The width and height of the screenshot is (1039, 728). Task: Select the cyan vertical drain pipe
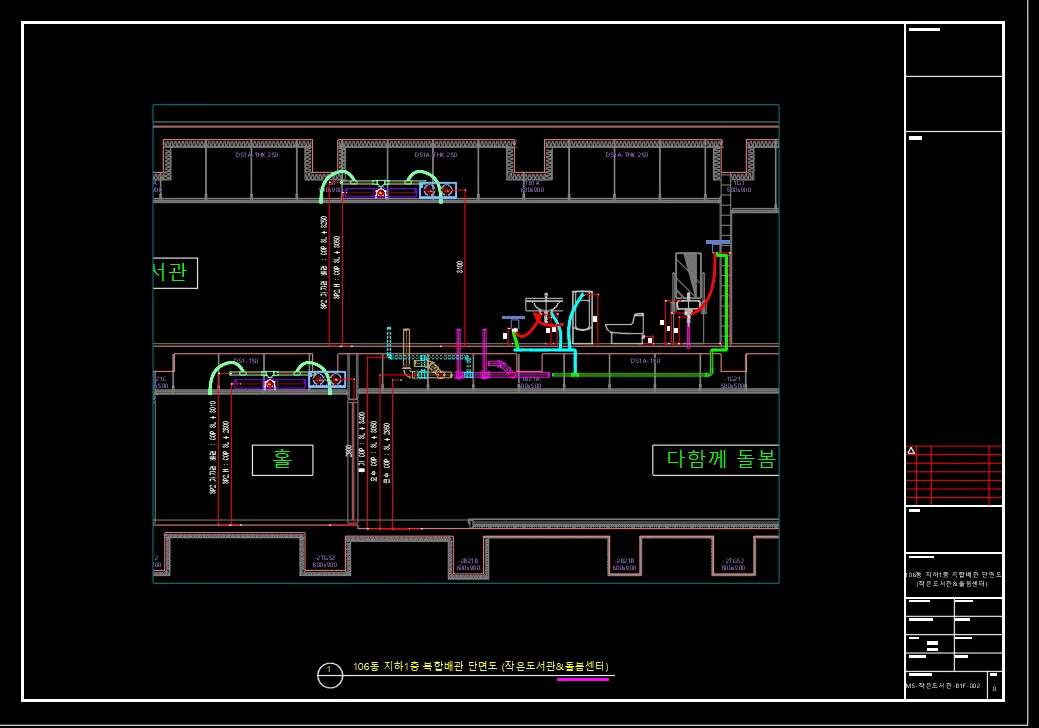point(574,345)
